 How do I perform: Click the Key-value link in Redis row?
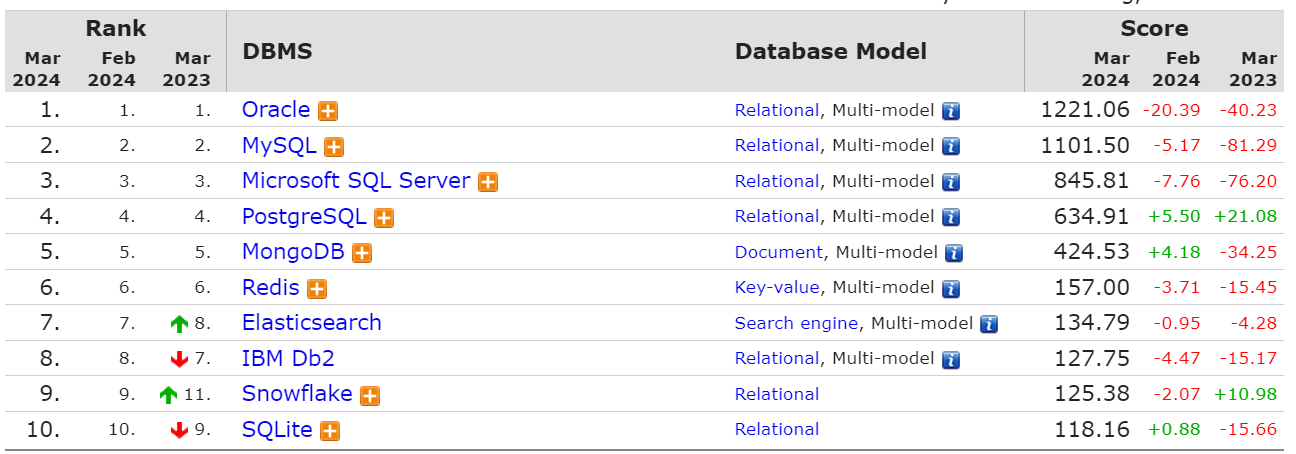pyautogui.click(x=777, y=288)
